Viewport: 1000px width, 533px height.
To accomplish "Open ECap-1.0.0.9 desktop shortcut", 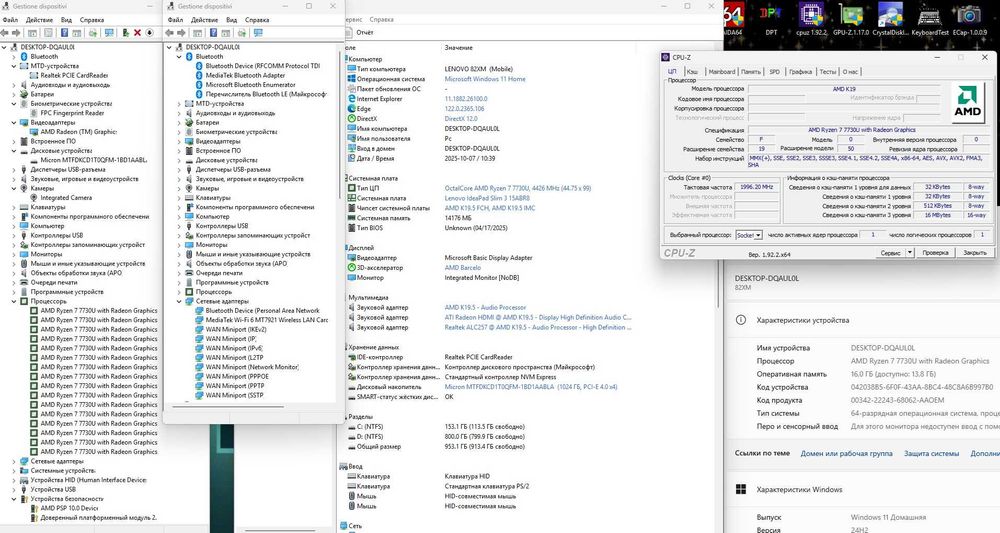I will click(969, 19).
